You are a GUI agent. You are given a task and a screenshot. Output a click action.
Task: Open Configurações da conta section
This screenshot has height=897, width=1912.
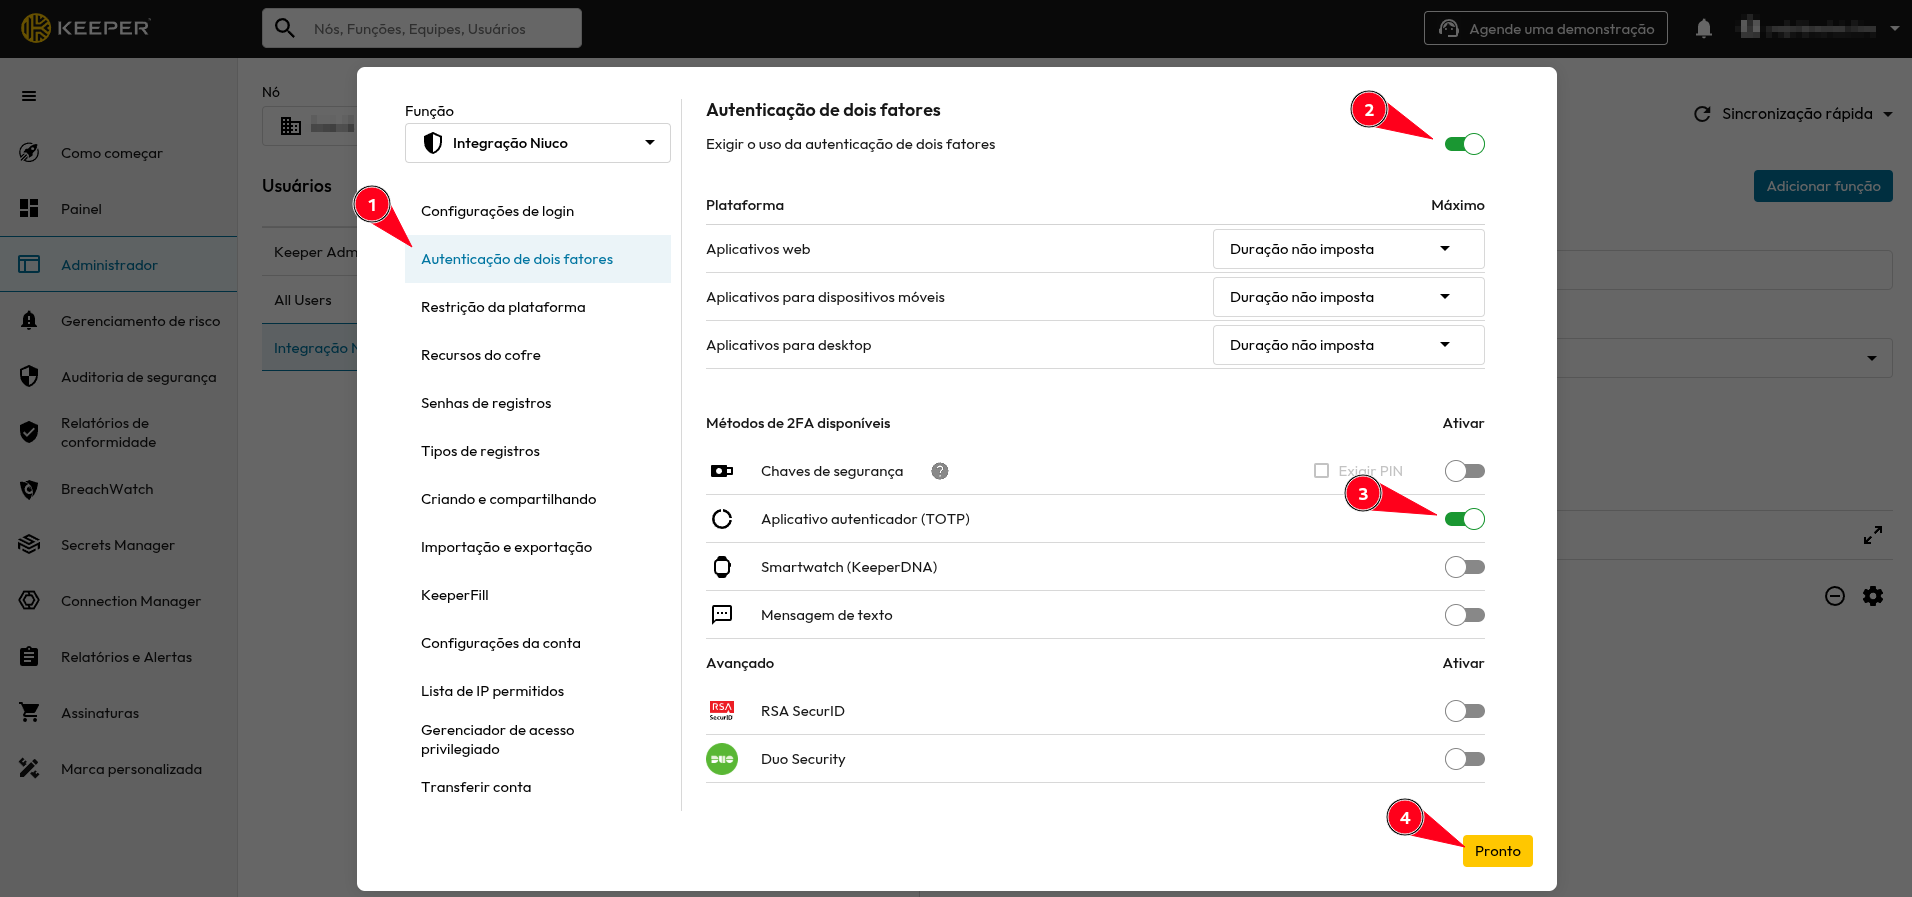pyautogui.click(x=538, y=643)
